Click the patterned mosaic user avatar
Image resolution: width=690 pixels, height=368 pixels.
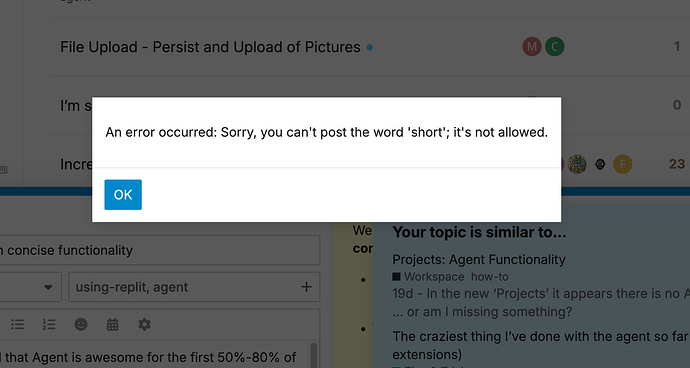click(577, 164)
